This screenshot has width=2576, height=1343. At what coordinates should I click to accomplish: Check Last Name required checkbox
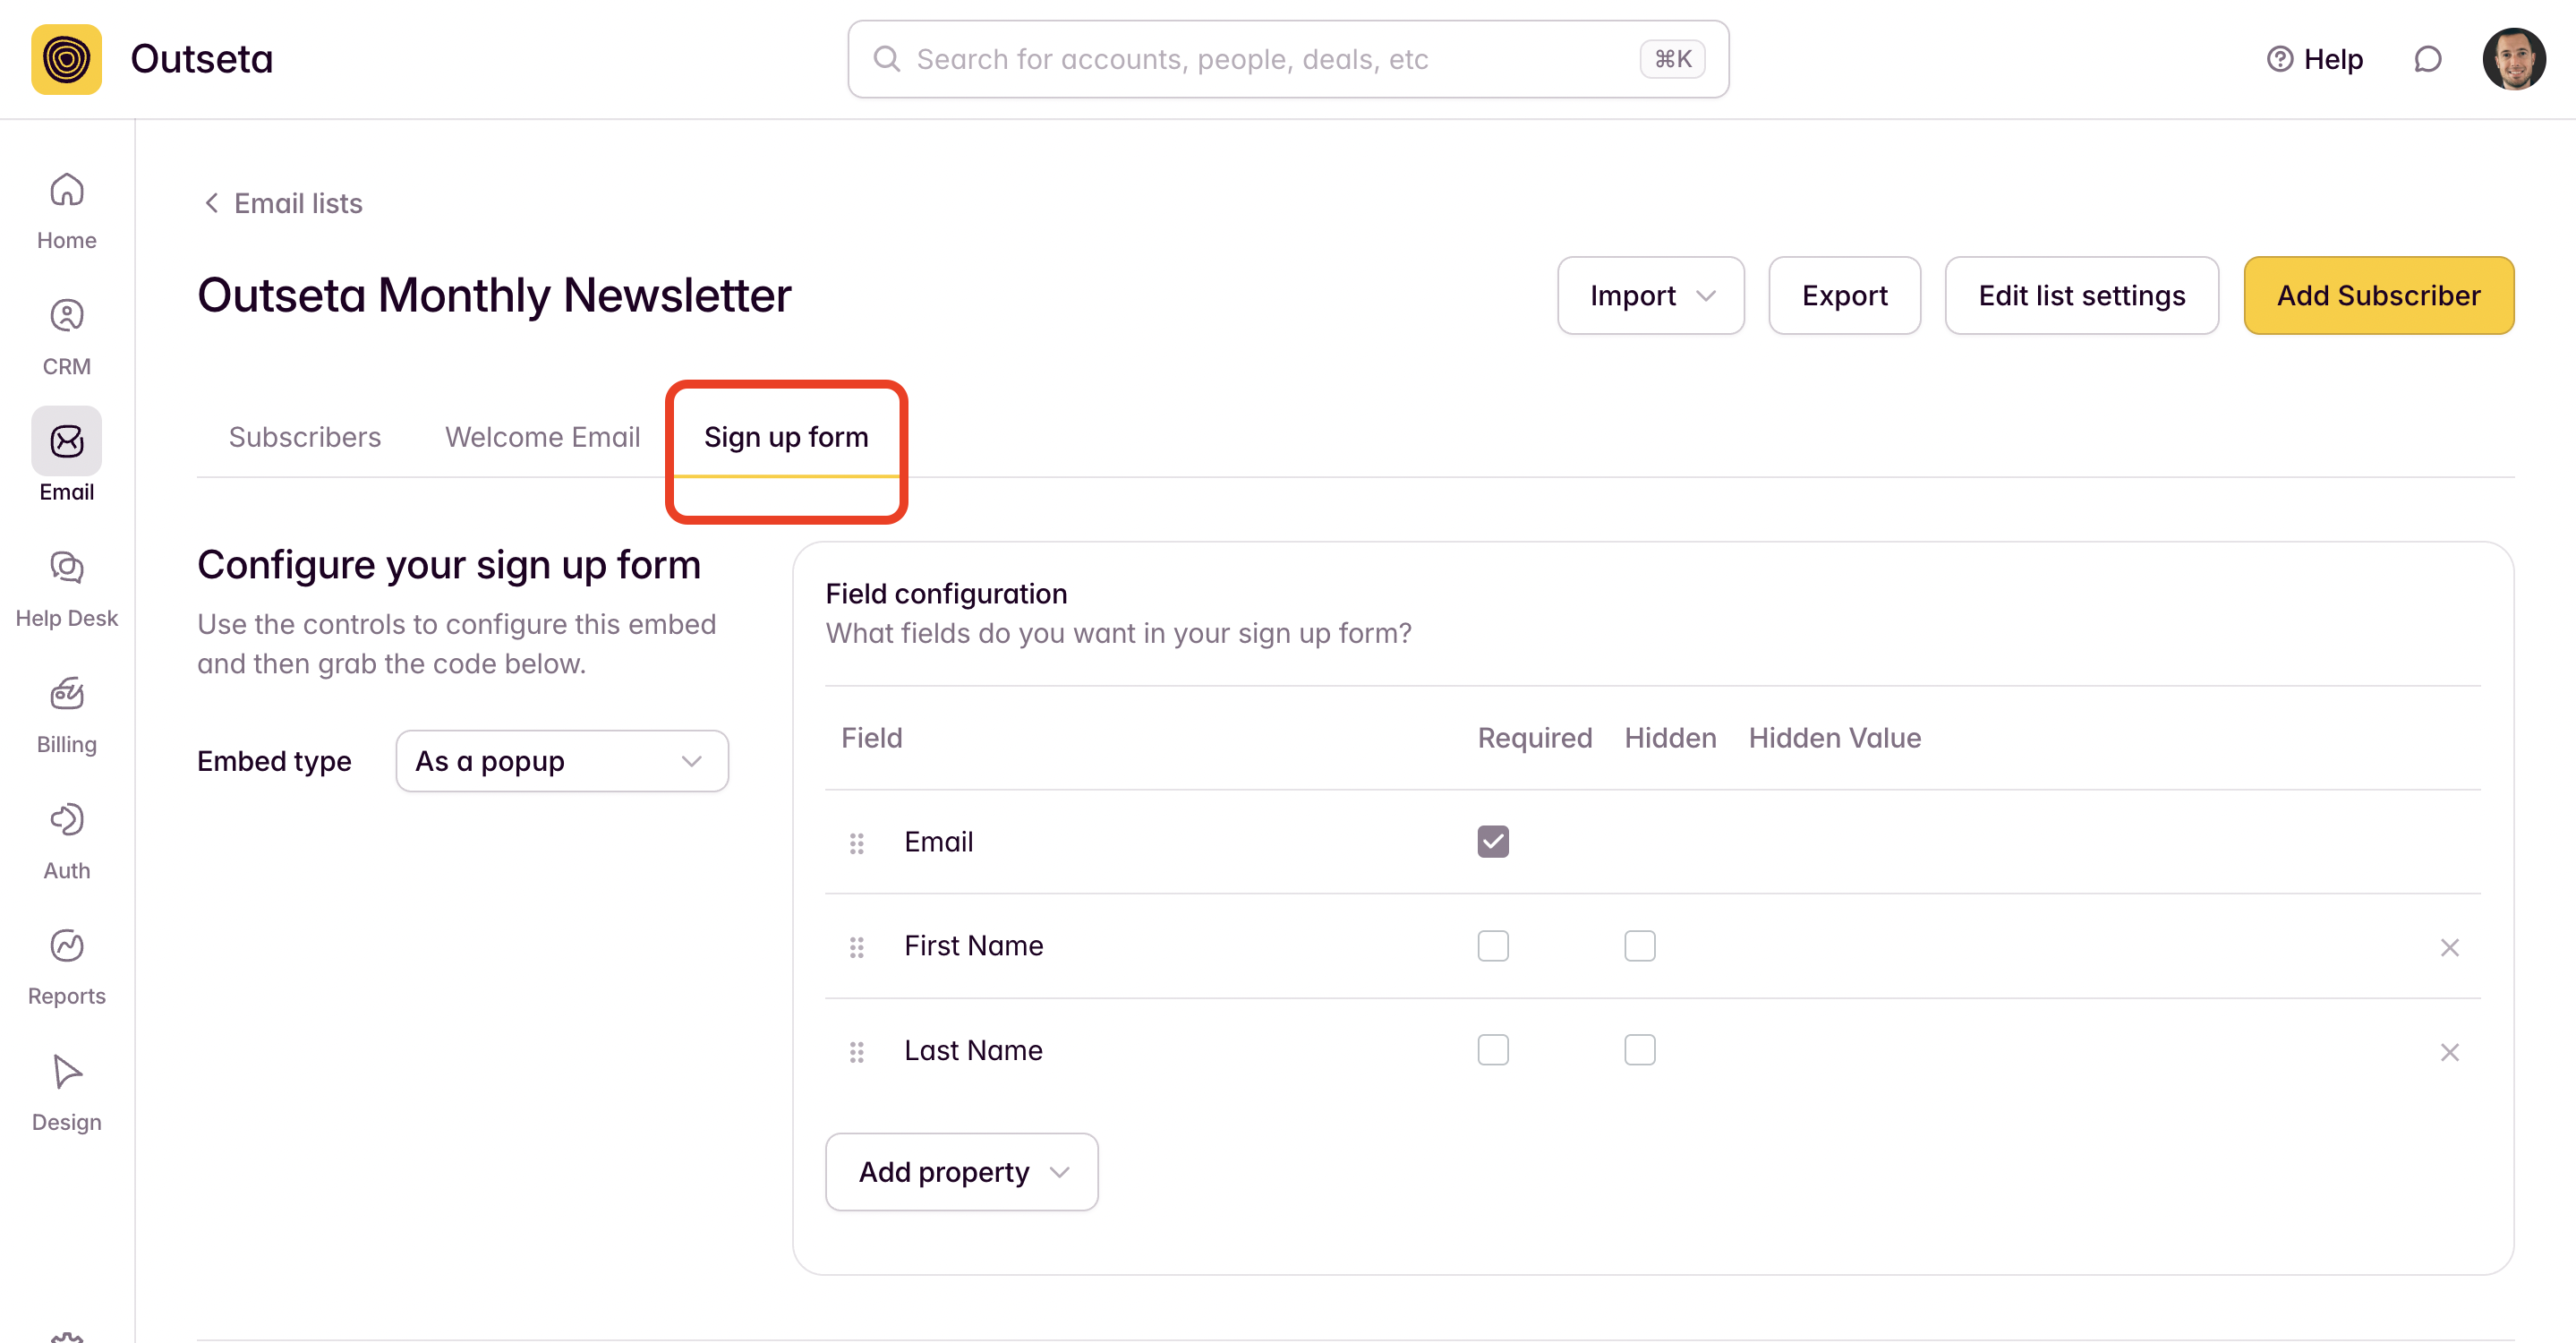(x=1492, y=1050)
